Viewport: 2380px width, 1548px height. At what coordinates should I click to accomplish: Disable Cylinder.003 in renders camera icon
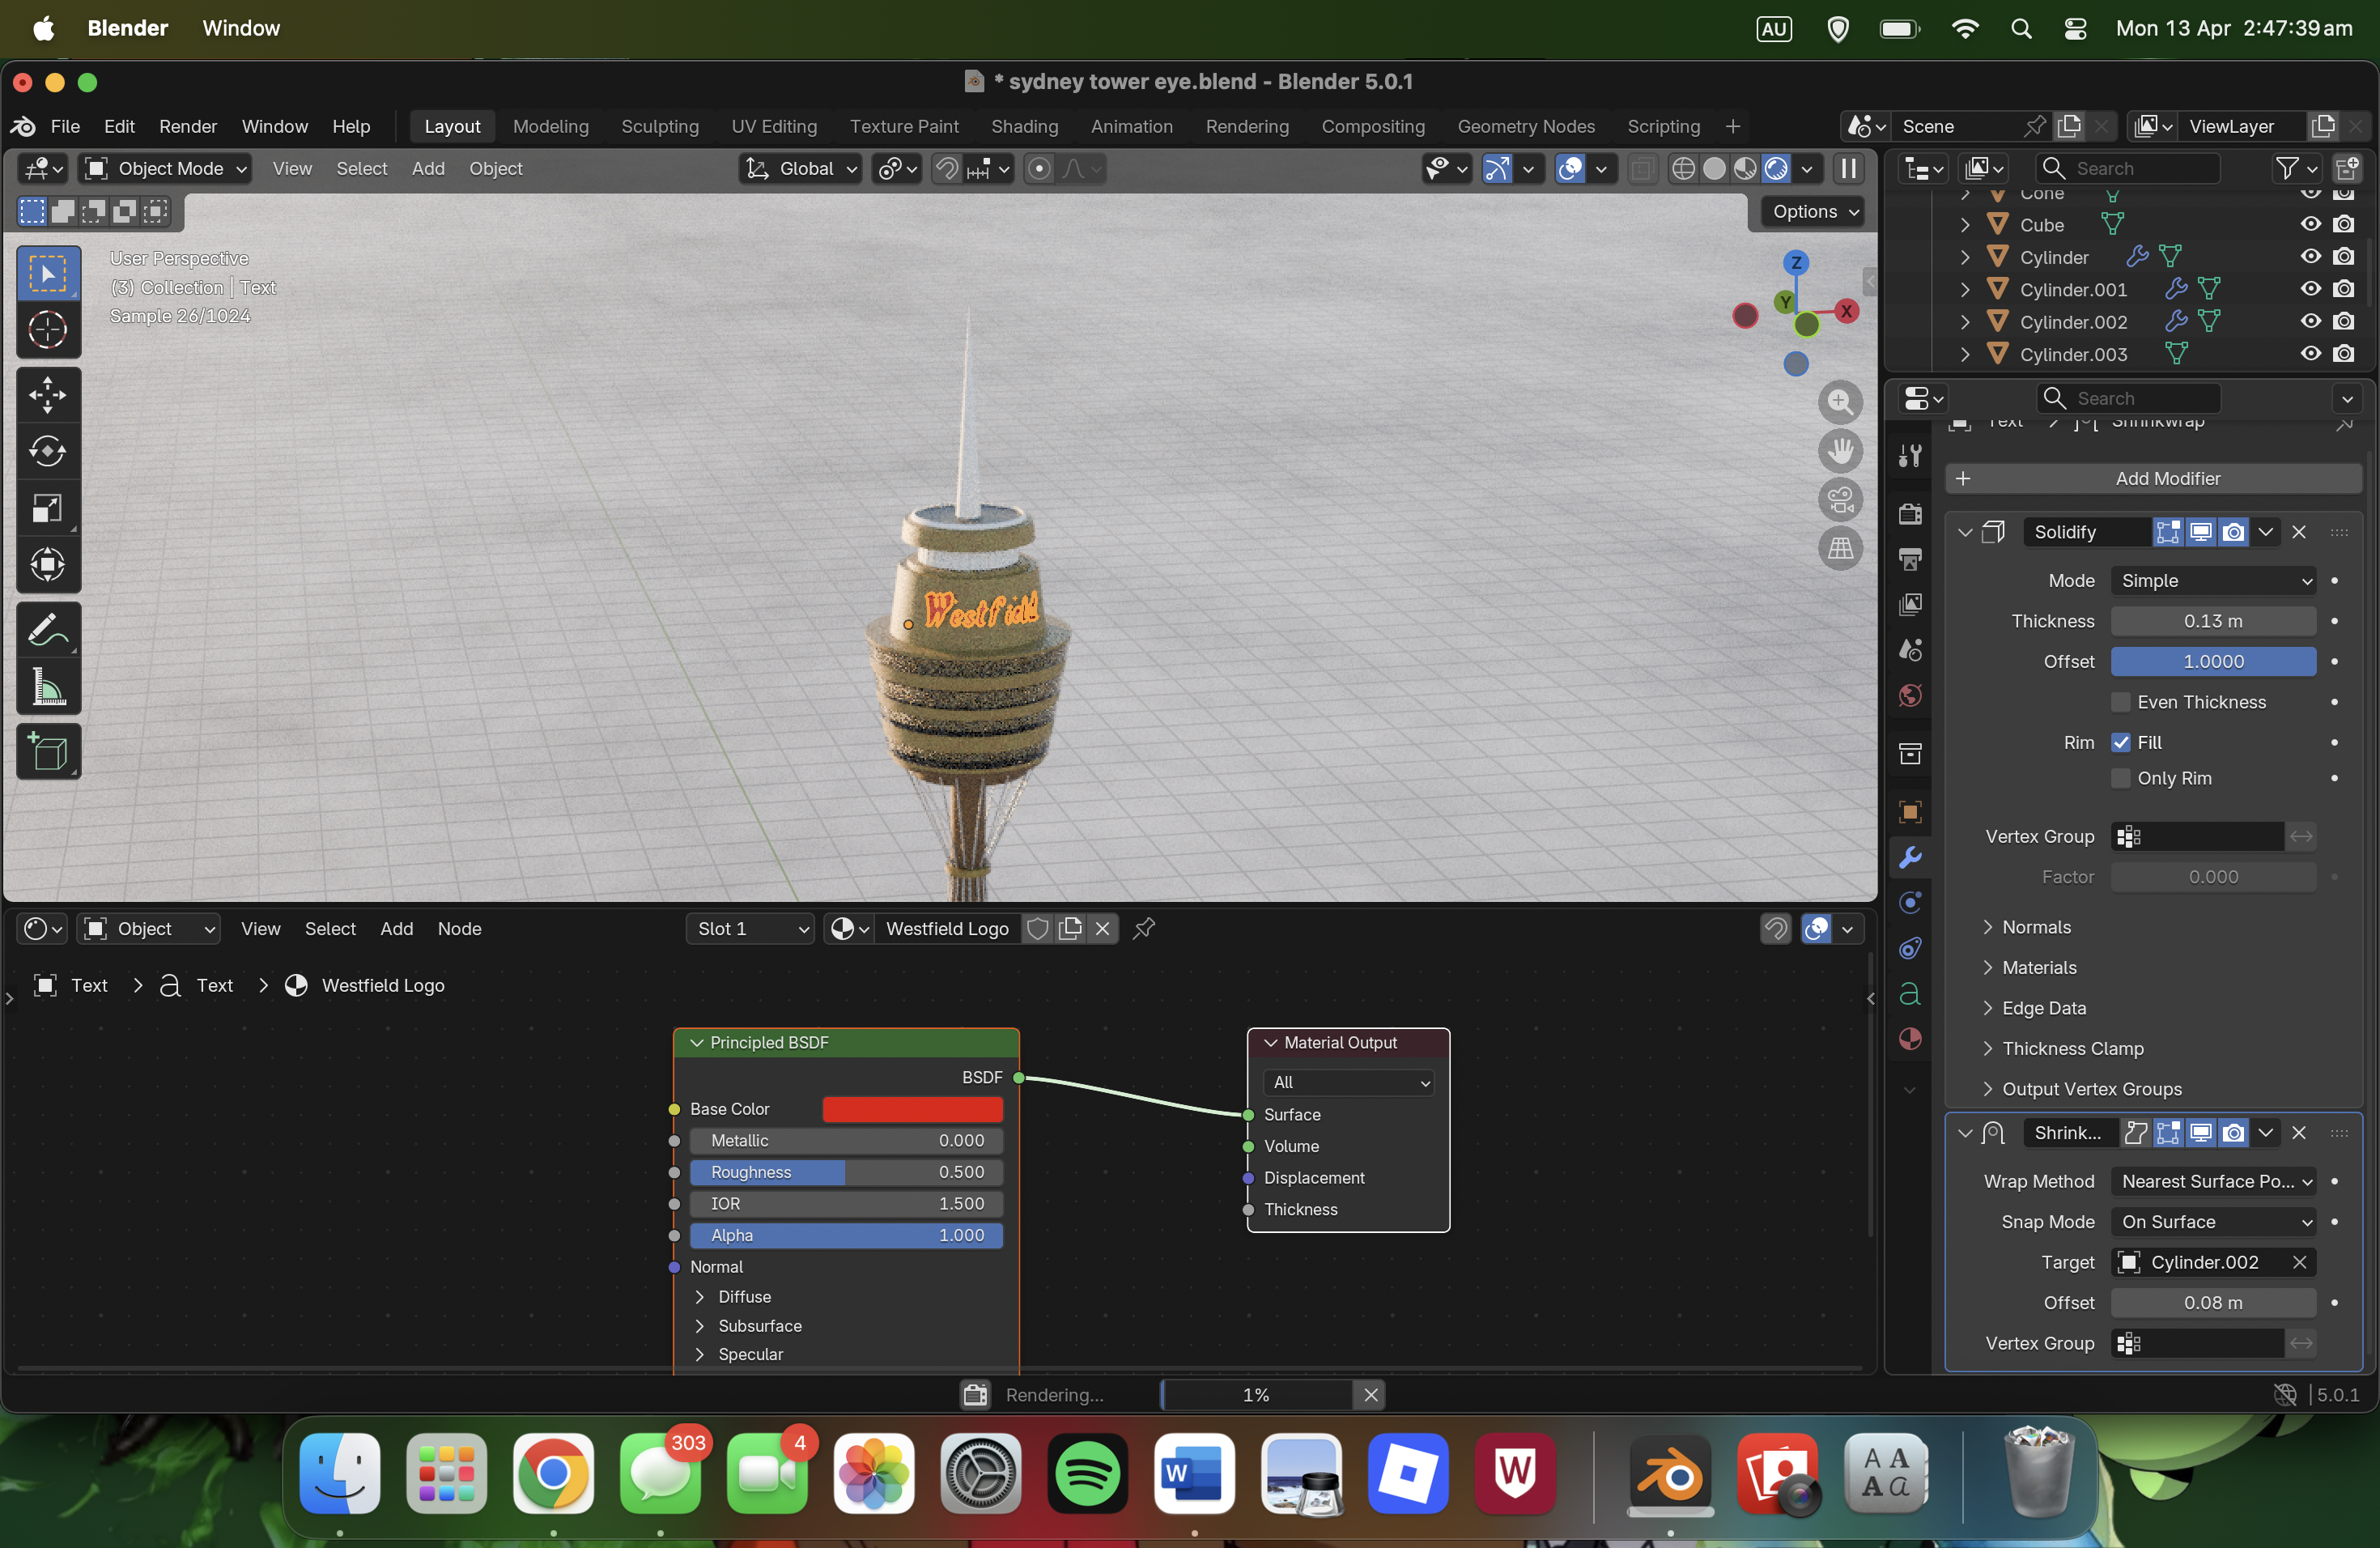click(x=2343, y=354)
